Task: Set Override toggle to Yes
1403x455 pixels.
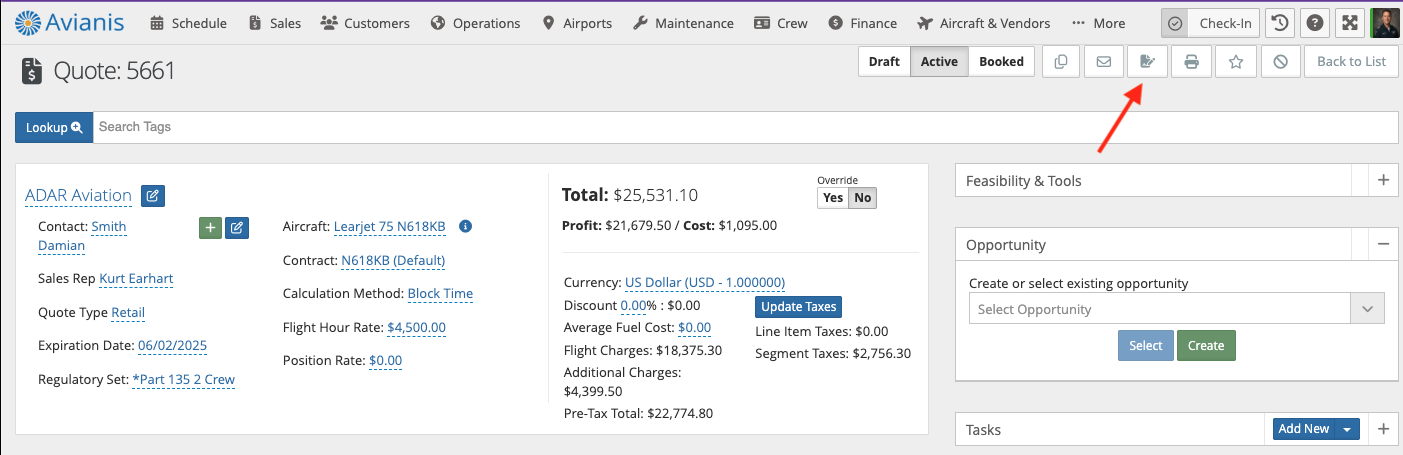Action: coord(832,198)
